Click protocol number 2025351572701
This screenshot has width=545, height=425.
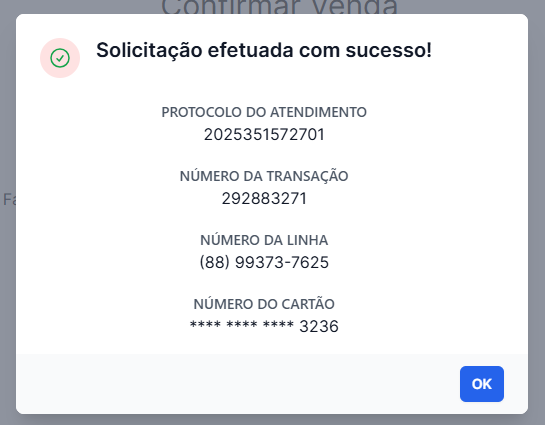click(264, 134)
